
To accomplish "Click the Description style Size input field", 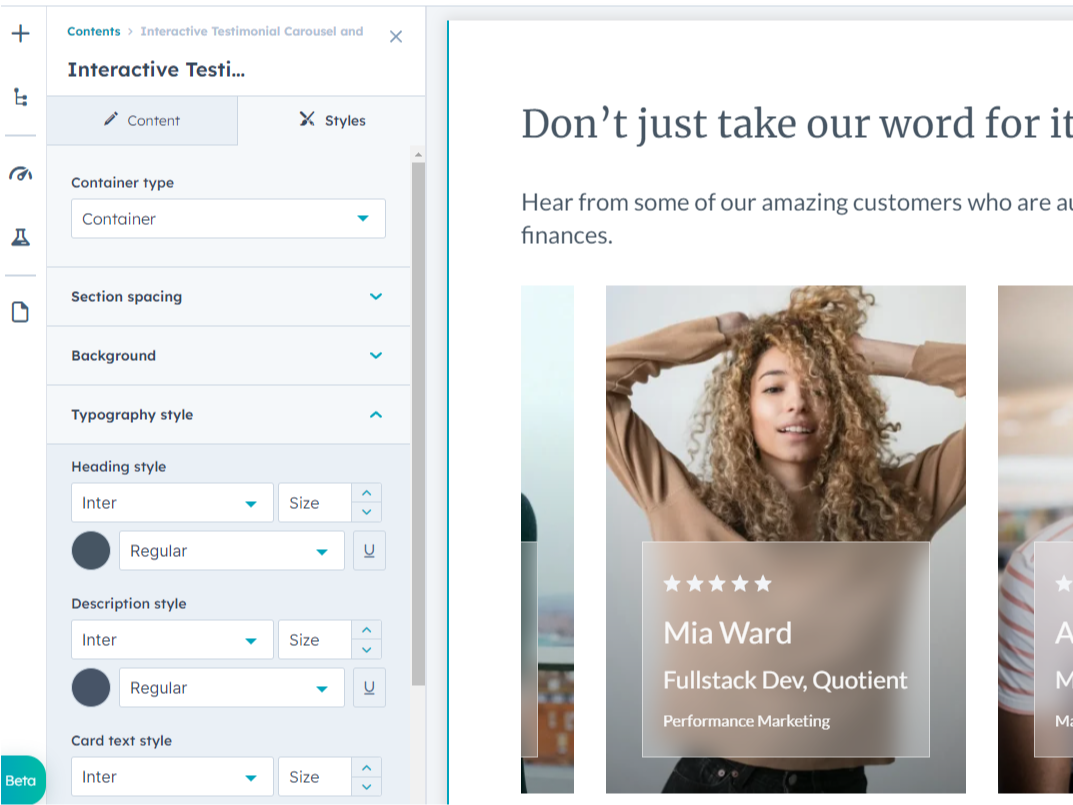I will click(313, 640).
